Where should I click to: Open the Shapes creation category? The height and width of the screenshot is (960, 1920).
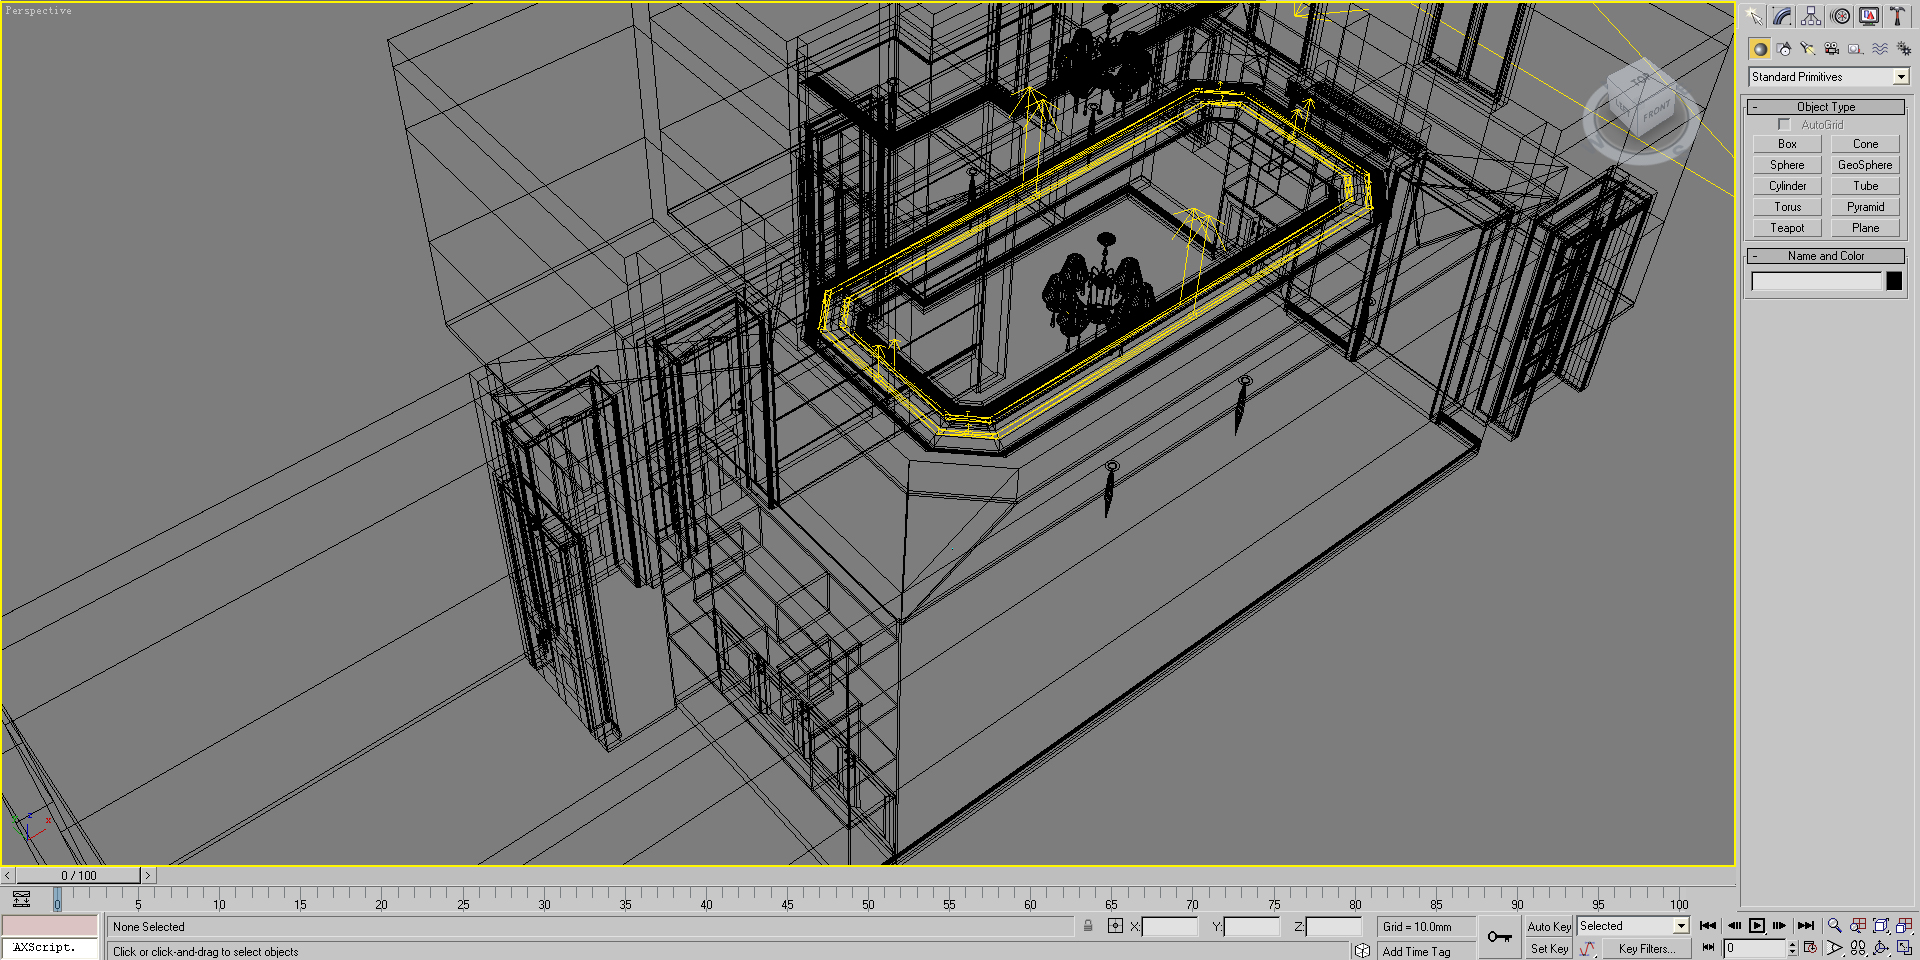(x=1784, y=49)
